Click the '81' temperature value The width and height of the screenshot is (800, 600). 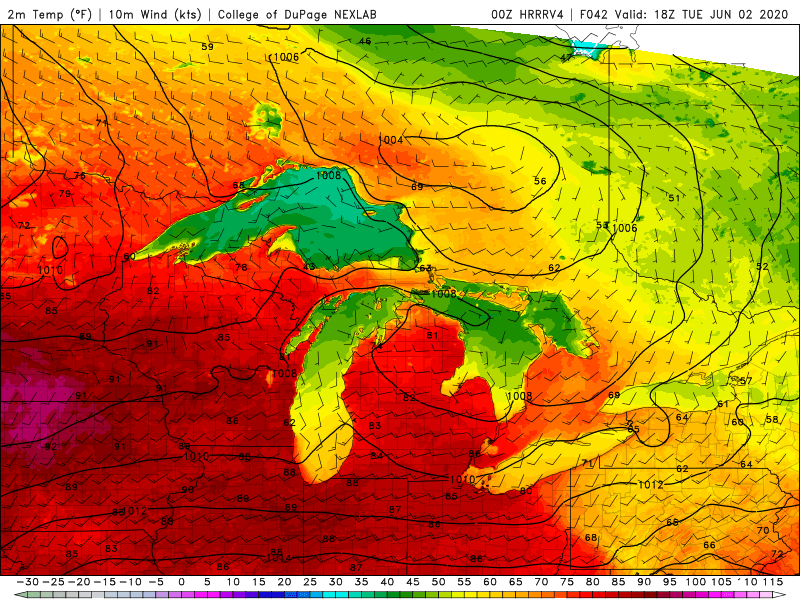coord(432,335)
